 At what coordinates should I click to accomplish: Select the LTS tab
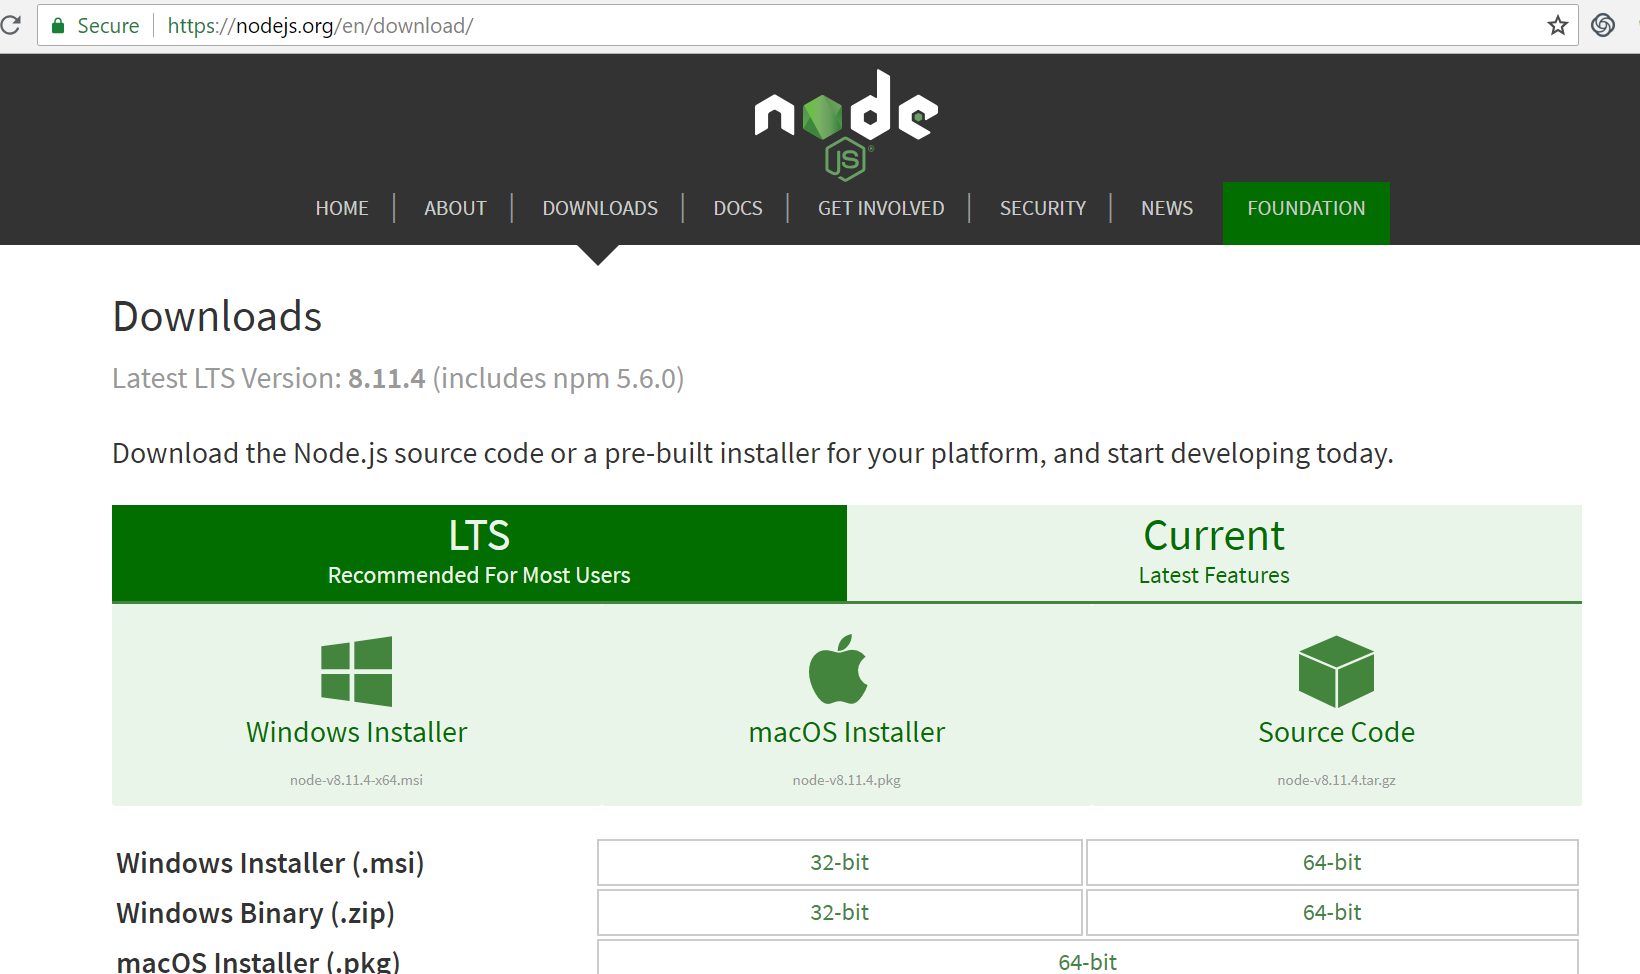(479, 553)
